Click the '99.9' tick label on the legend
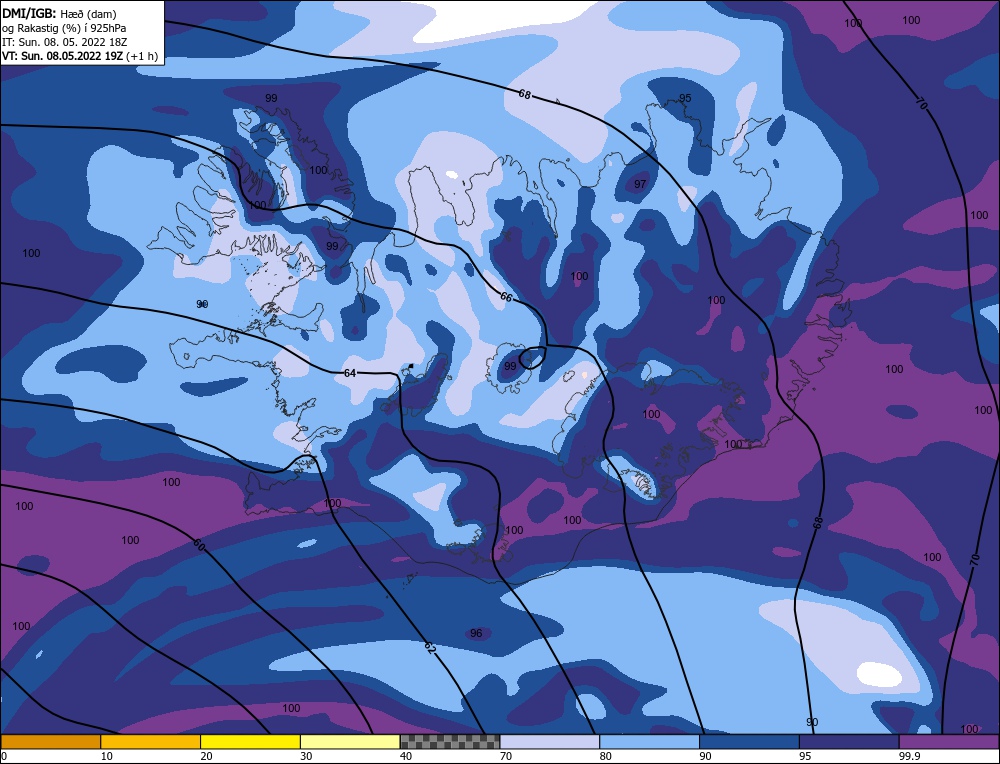 (x=908, y=756)
